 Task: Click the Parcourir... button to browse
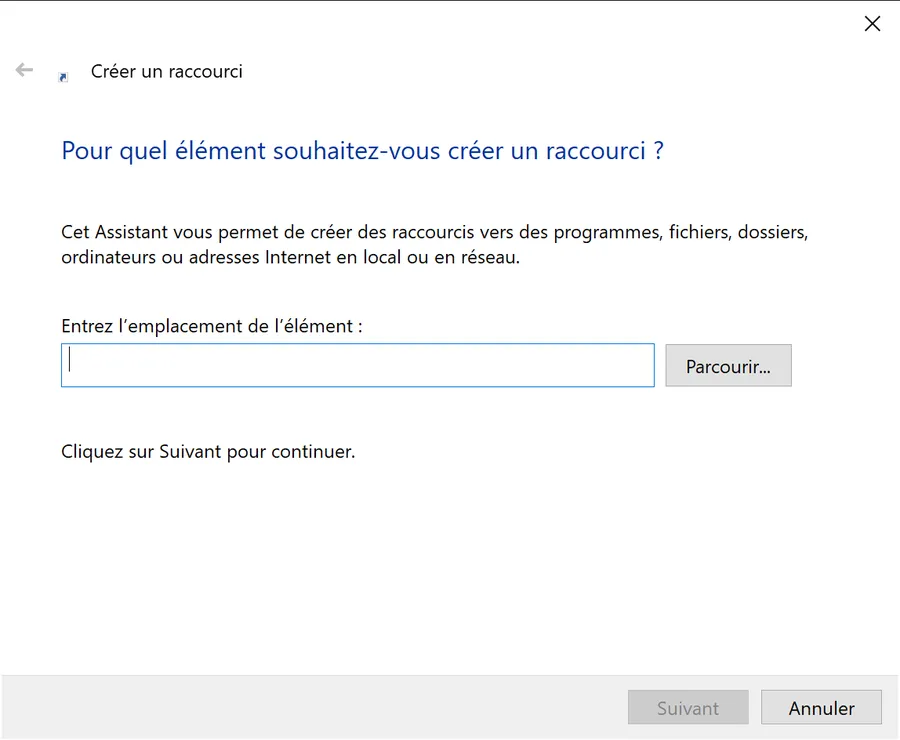coord(728,366)
